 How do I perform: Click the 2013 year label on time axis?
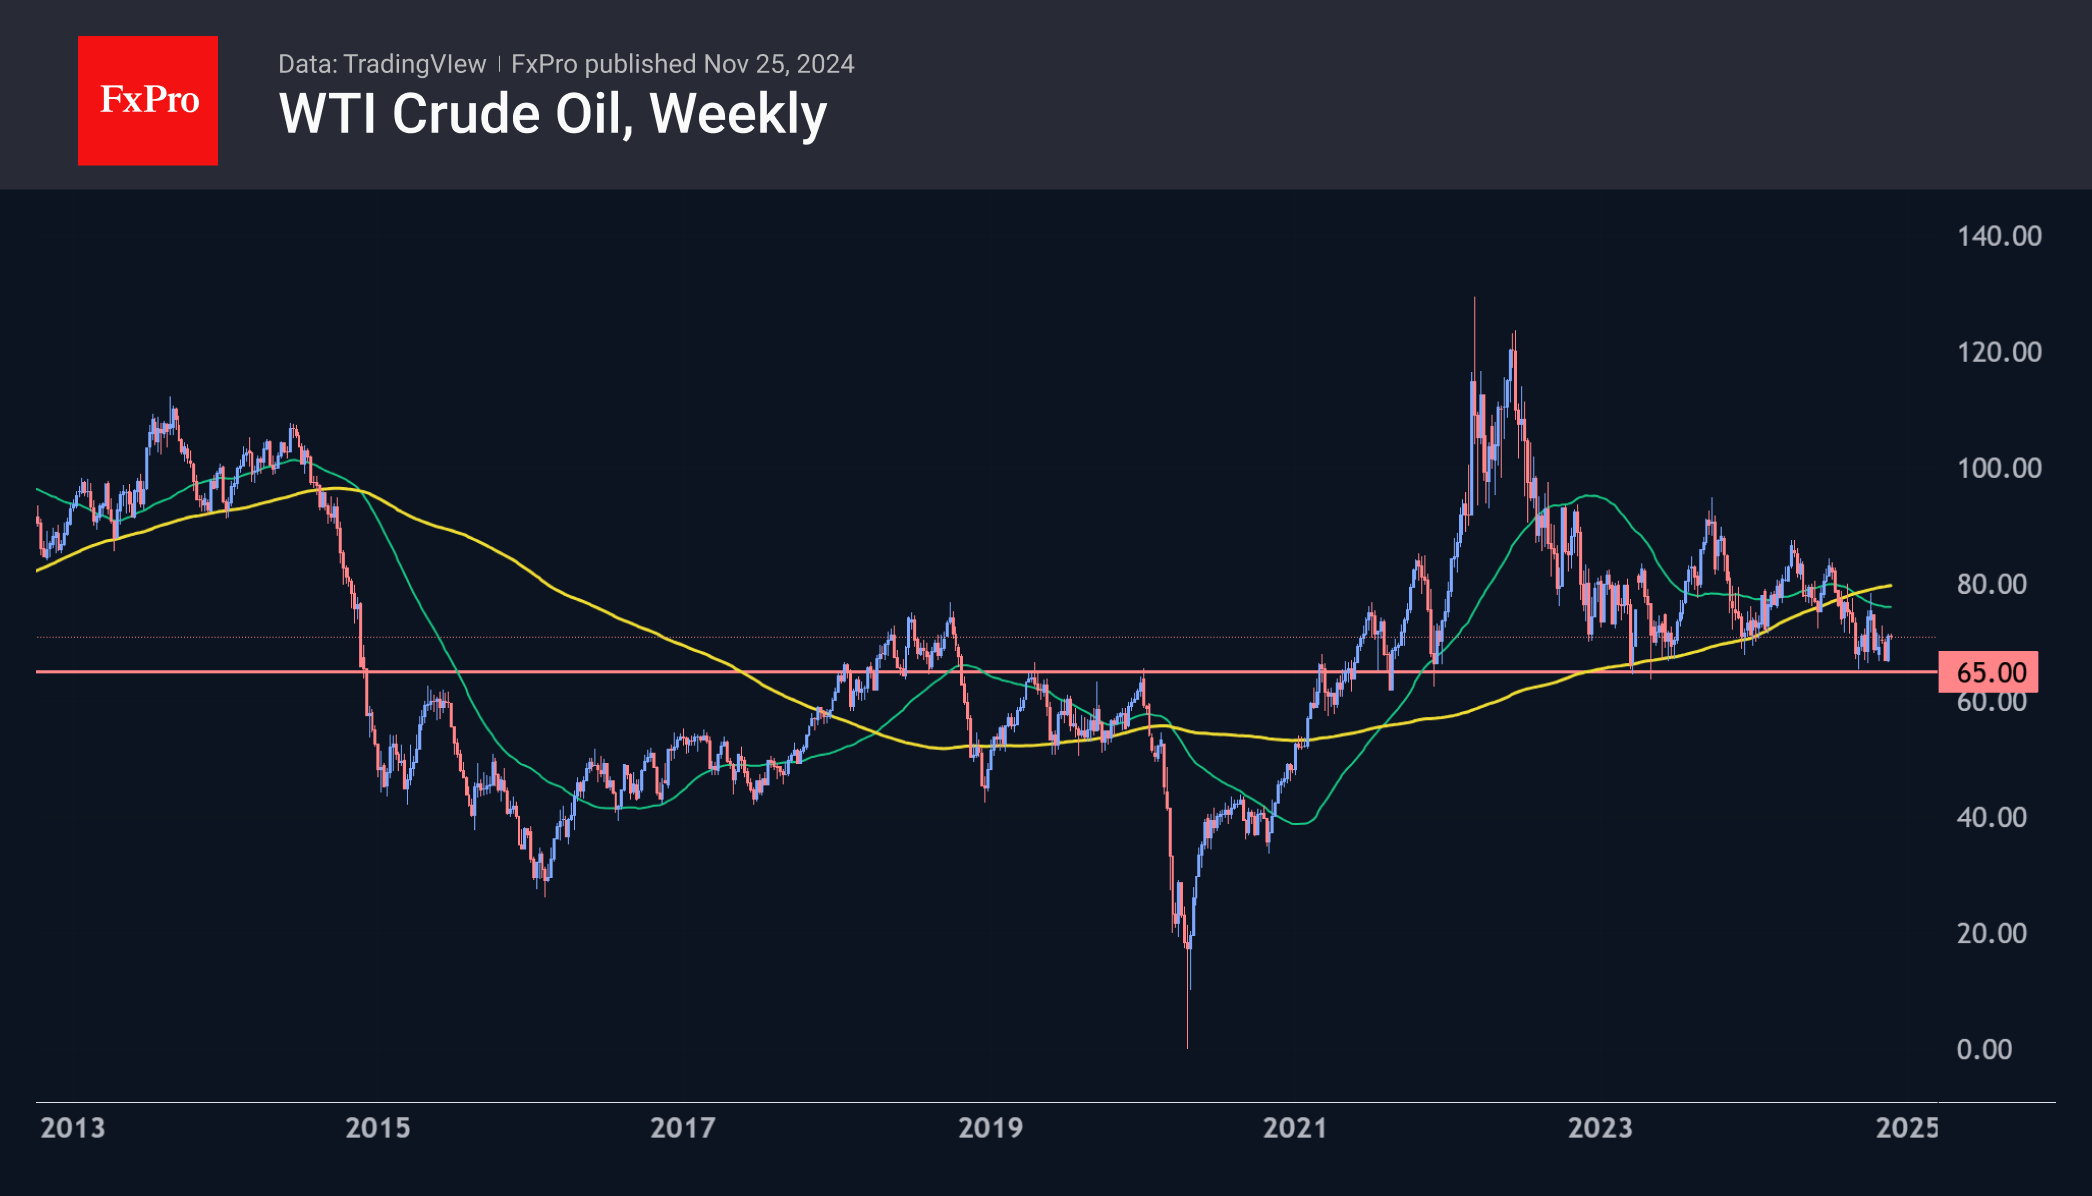pyautogui.click(x=72, y=1128)
